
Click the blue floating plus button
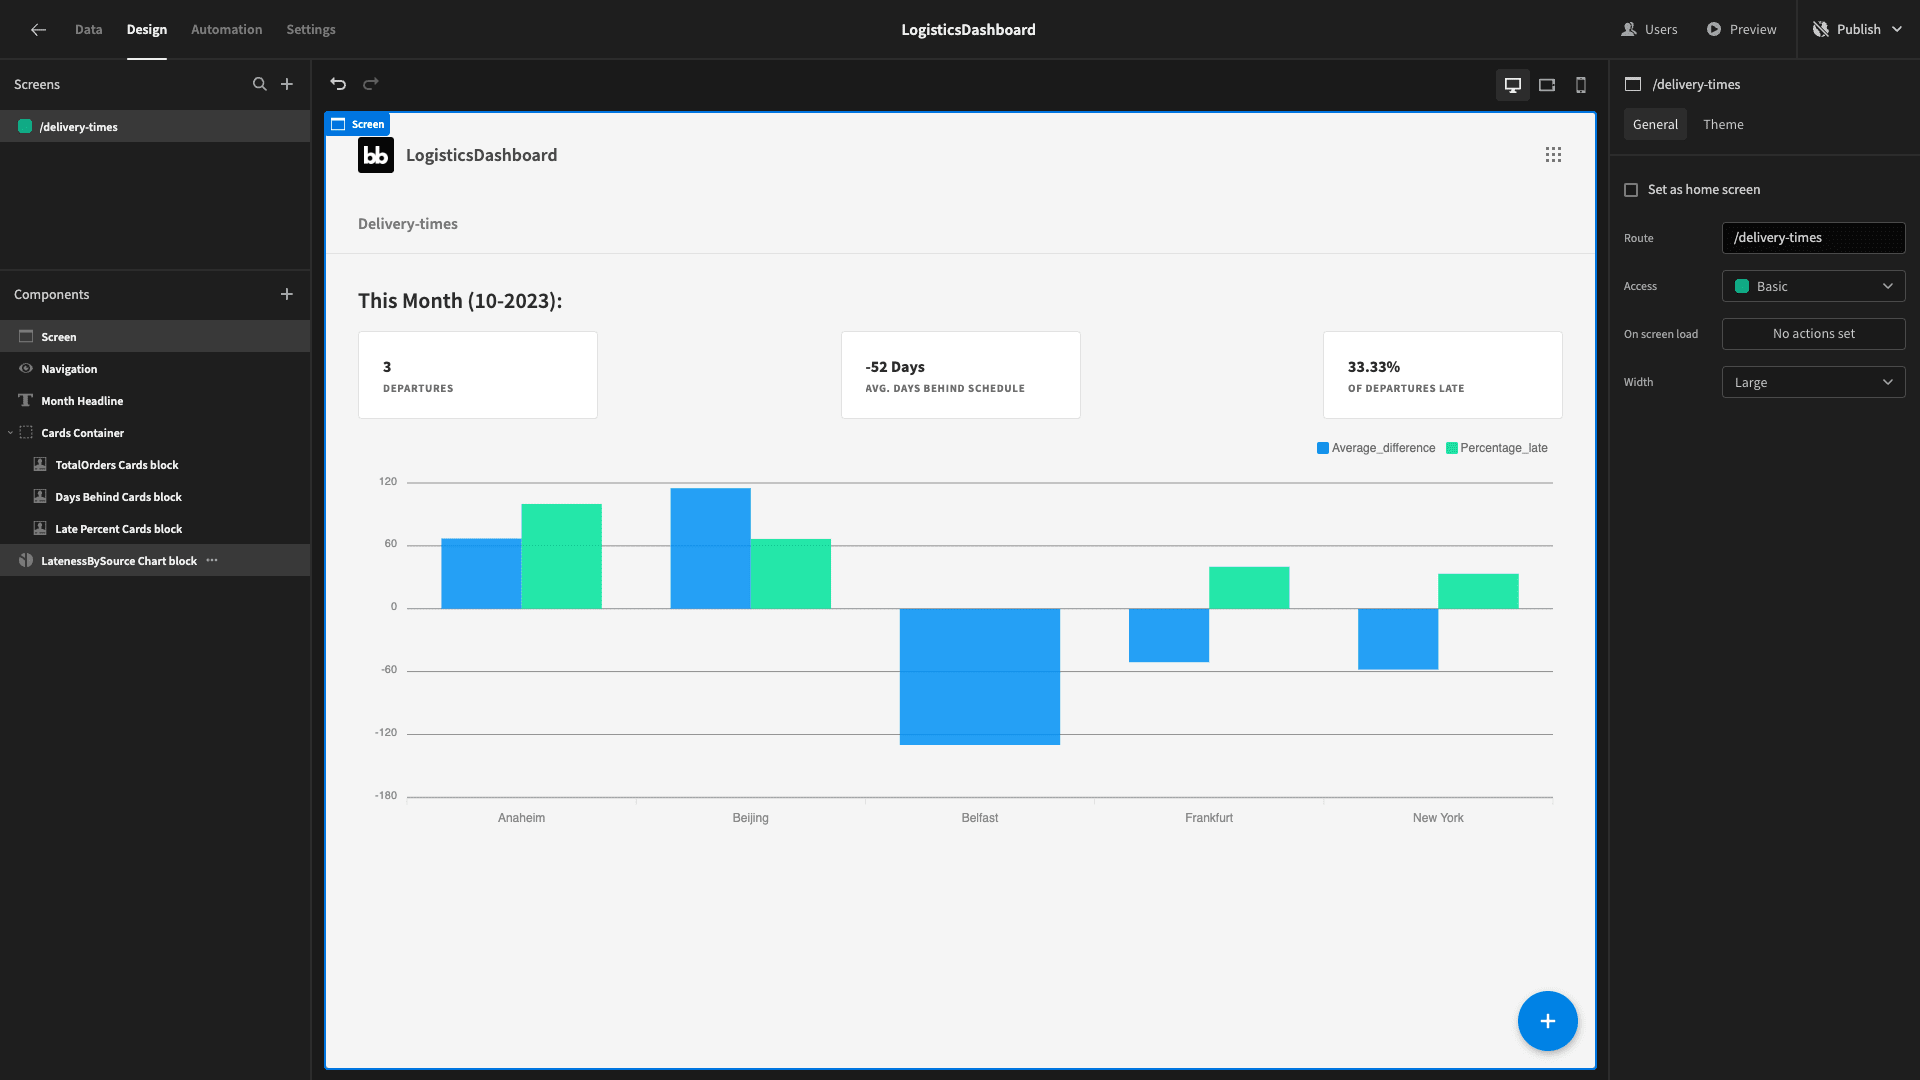click(x=1548, y=1021)
